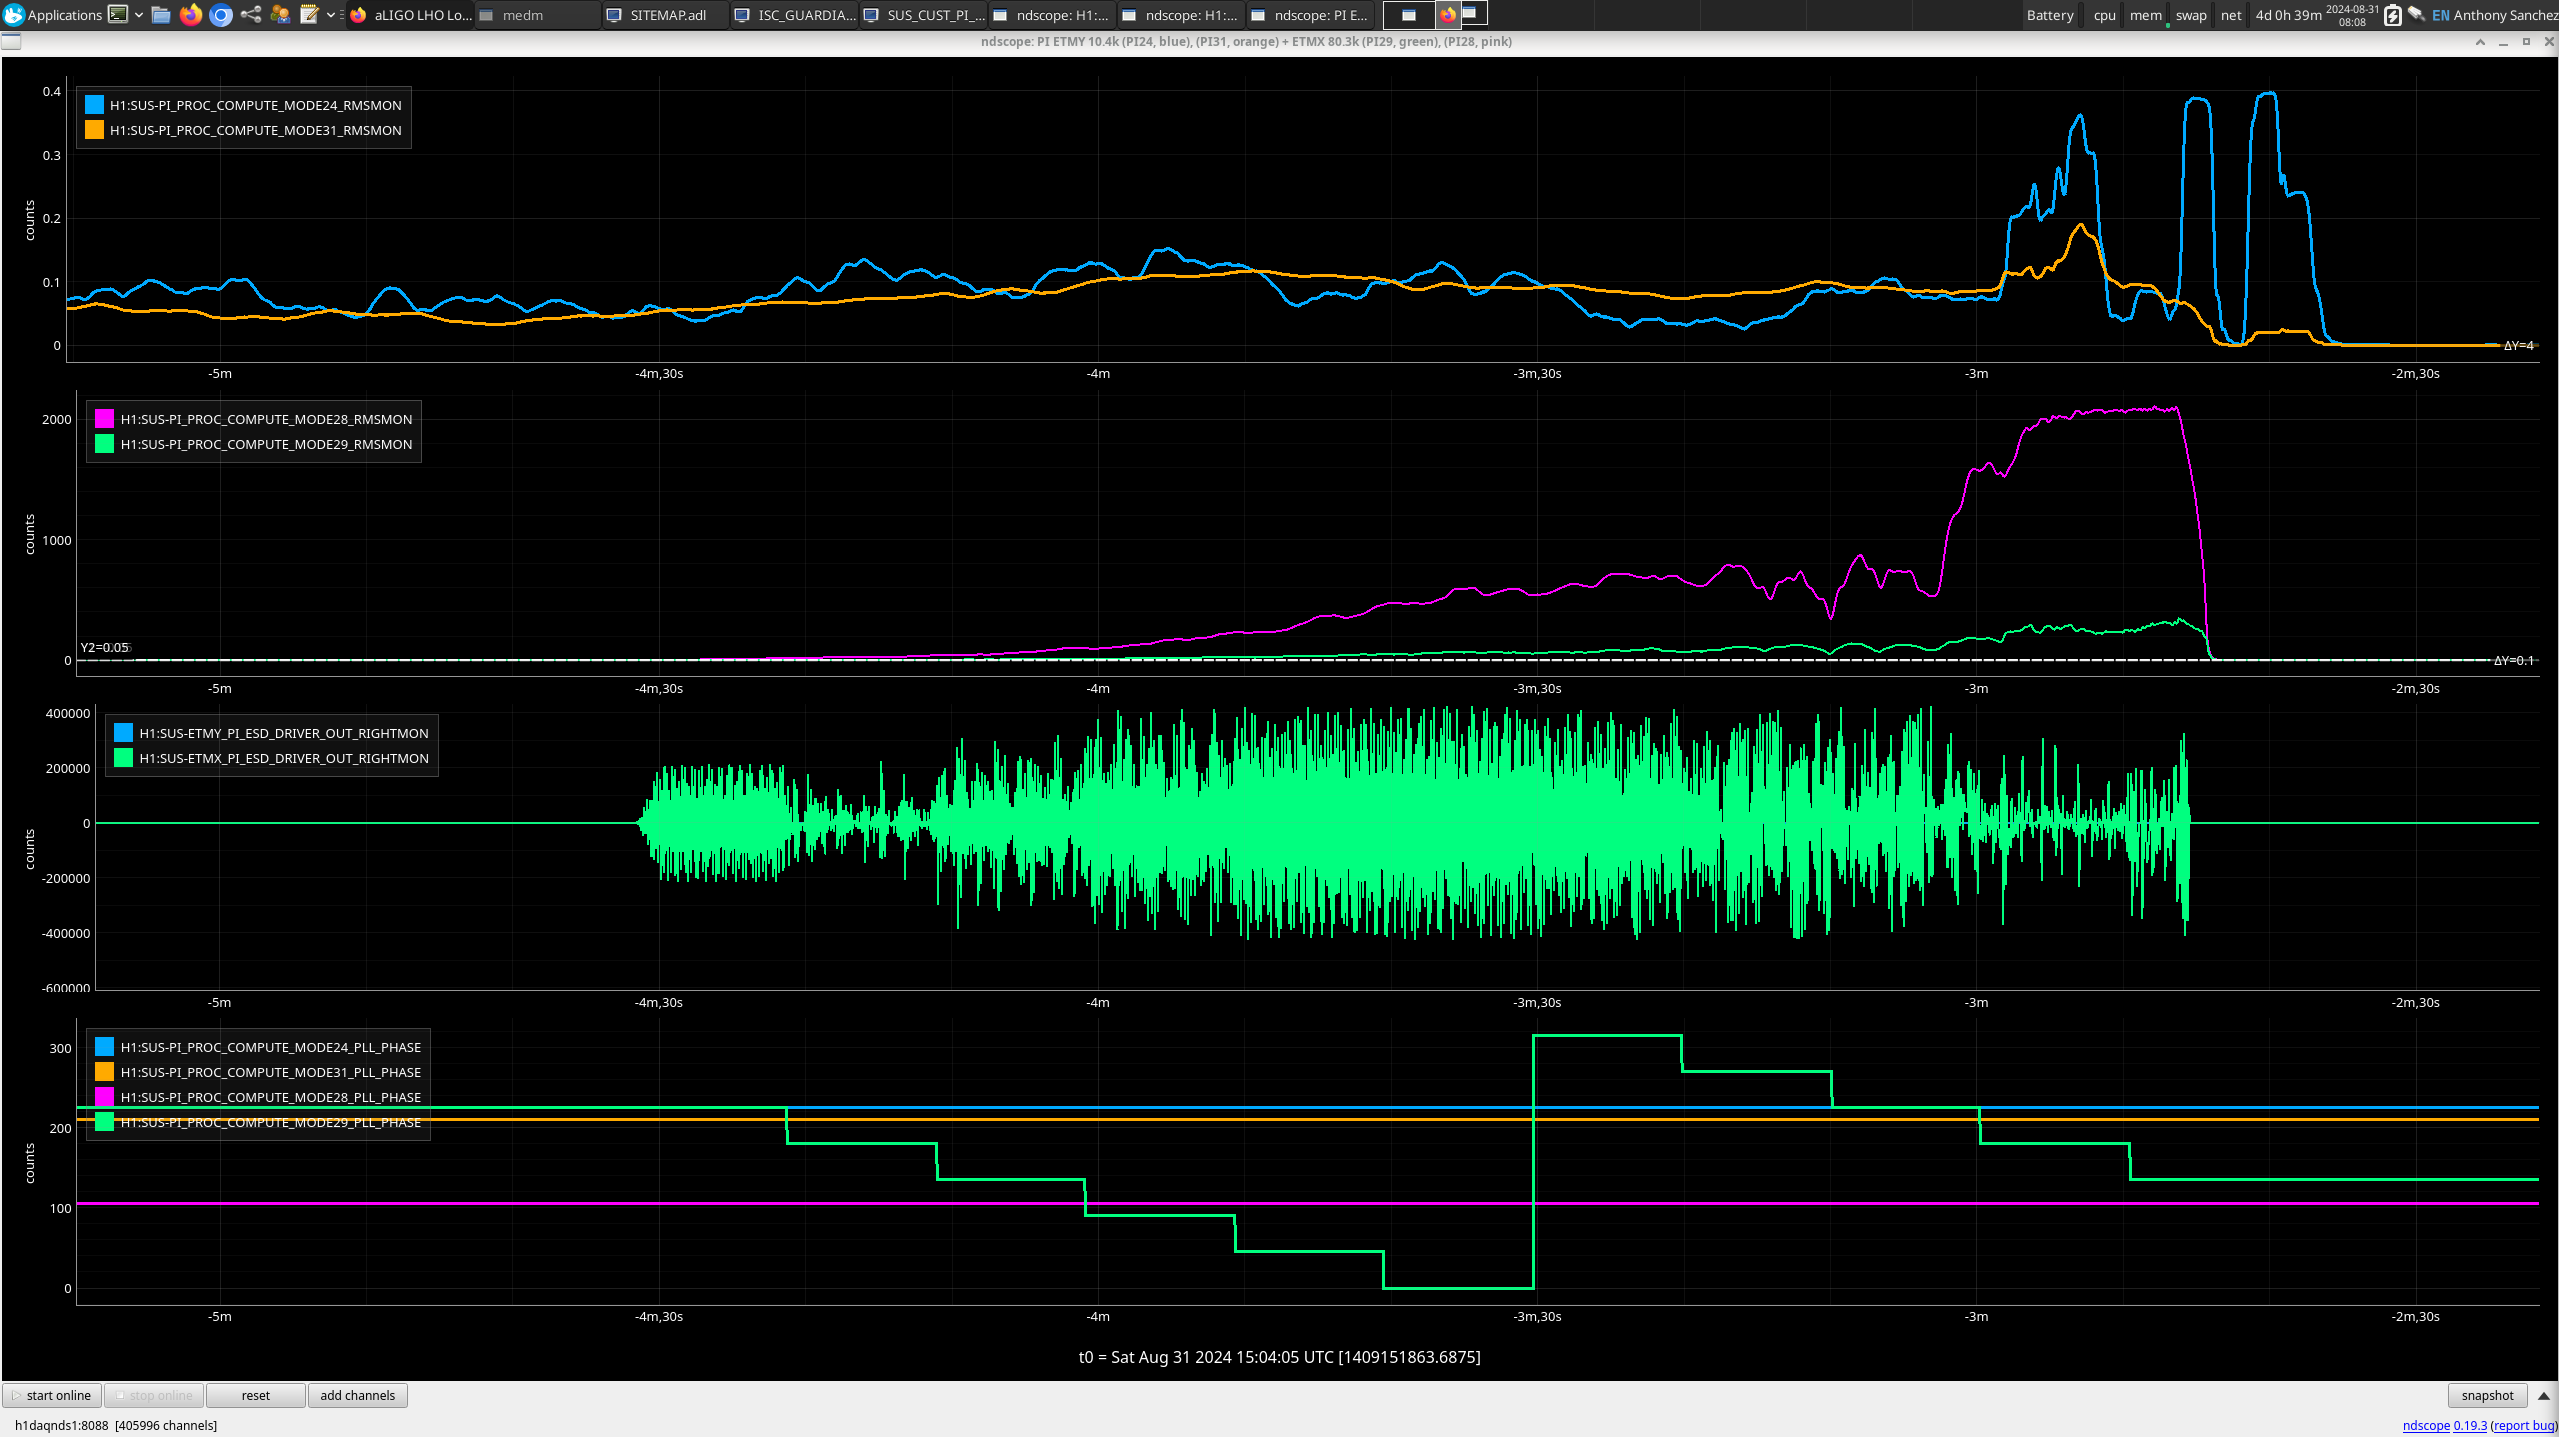Switch to the aLIGO LHO Logbook taskbar window
Image resolution: width=2559 pixels, height=1437 pixels.
point(411,15)
